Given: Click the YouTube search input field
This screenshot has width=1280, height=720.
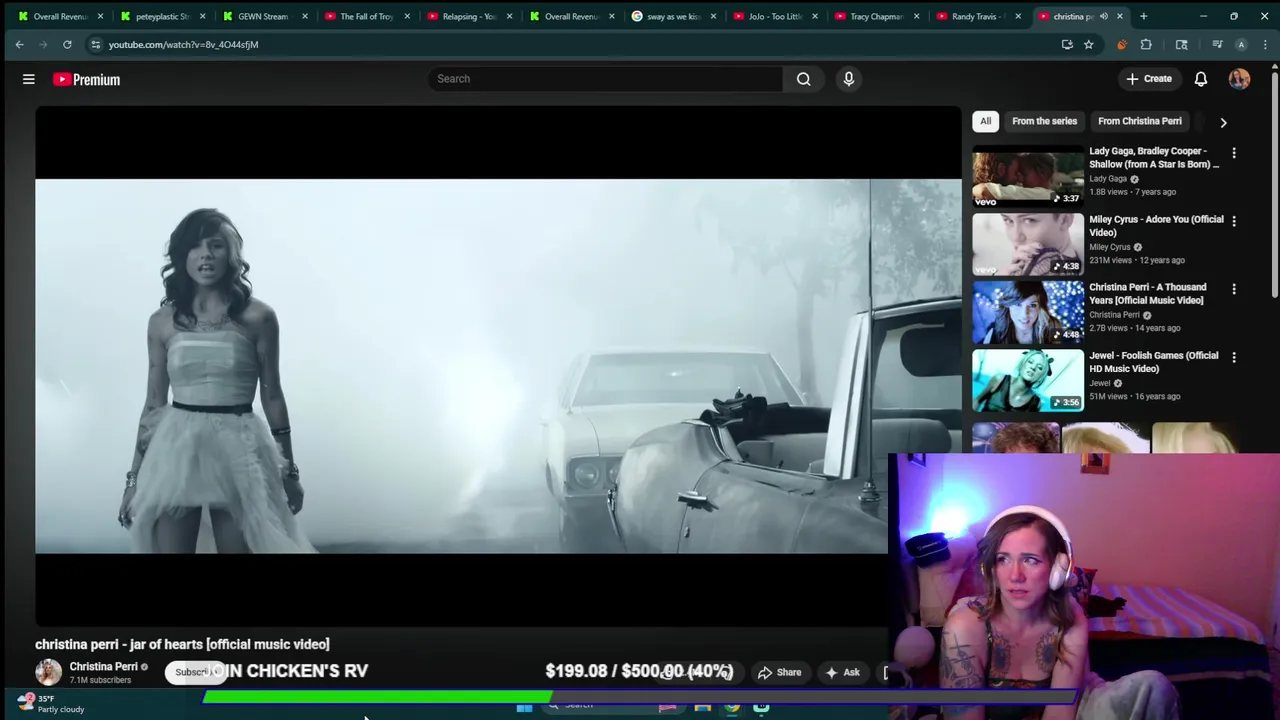Looking at the screenshot, I should click(606, 79).
